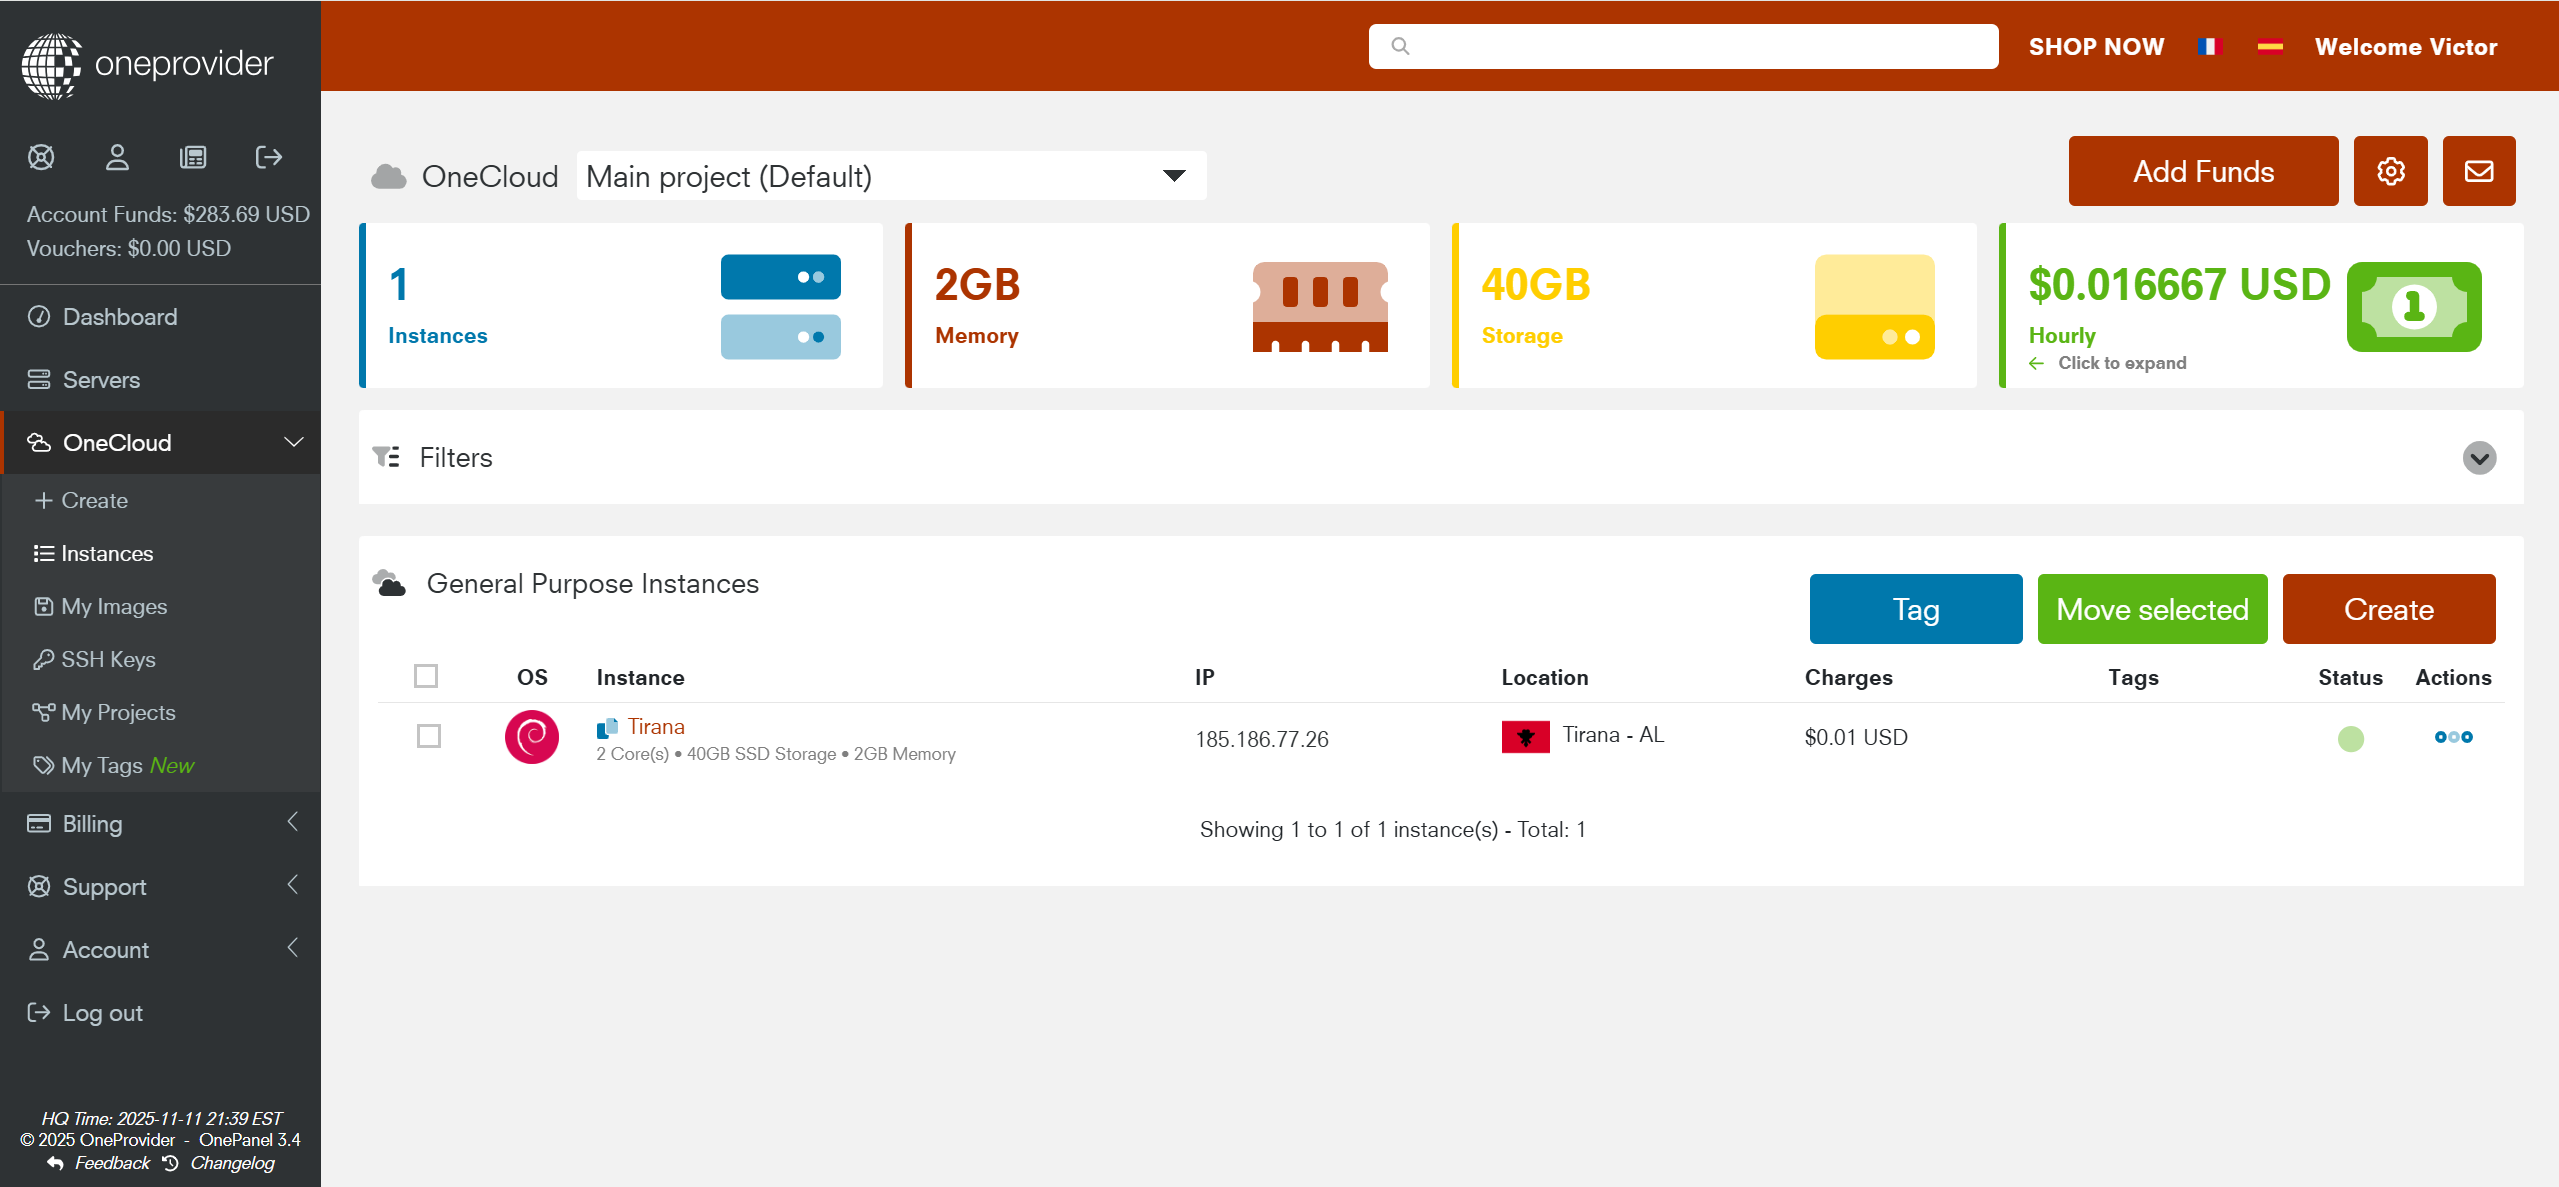This screenshot has width=2559, height=1187.
Task: Click the green status dot for Tirana
Action: 2351,739
